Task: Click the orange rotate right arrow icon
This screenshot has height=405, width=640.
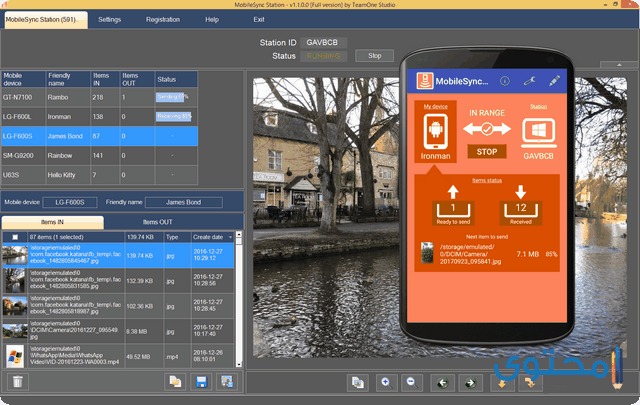Action: [529, 383]
